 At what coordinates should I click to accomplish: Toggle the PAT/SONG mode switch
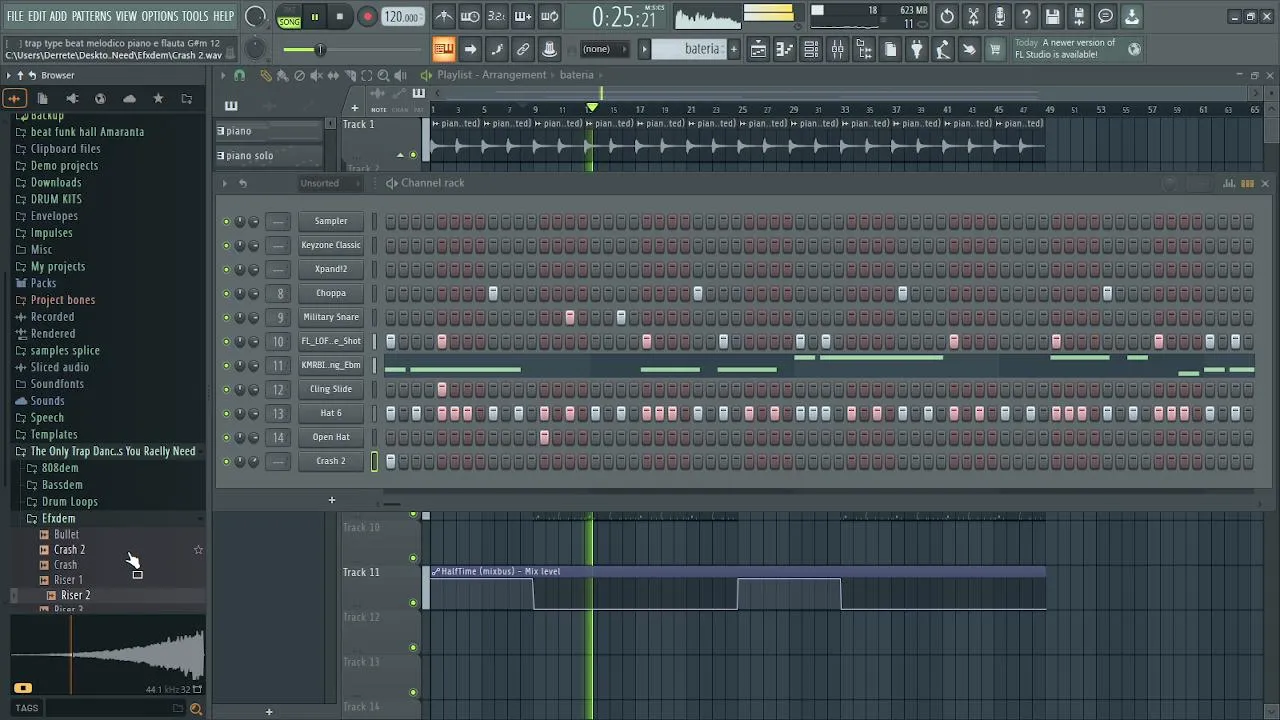[x=289, y=17]
